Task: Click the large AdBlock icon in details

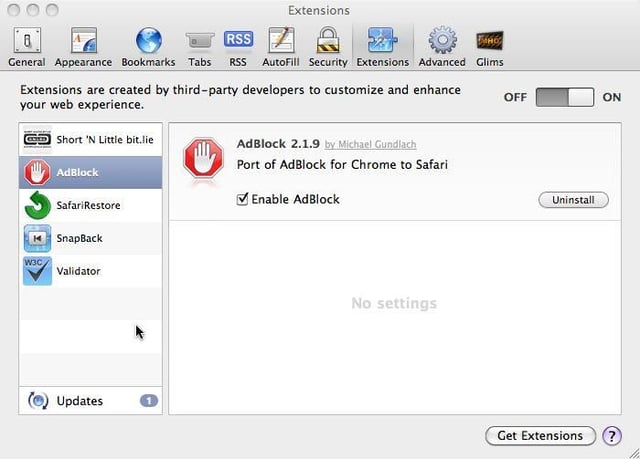Action: pyautogui.click(x=204, y=157)
